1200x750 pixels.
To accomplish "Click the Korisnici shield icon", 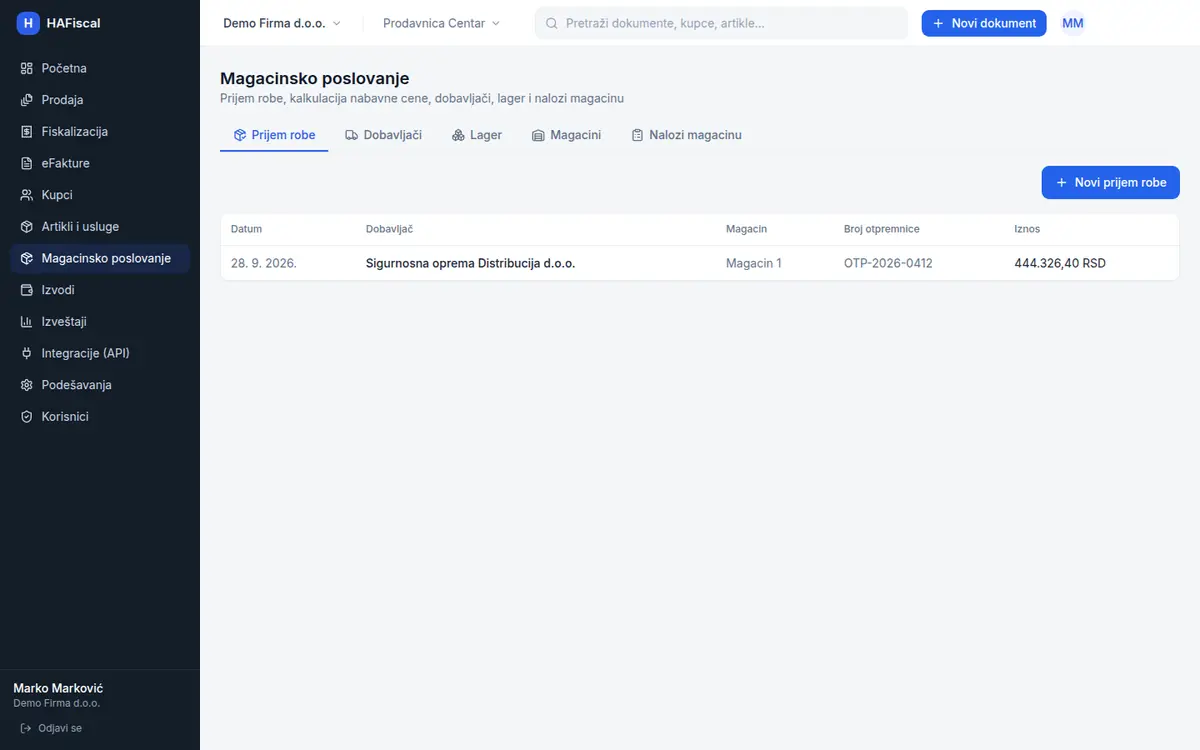I will click(x=27, y=417).
